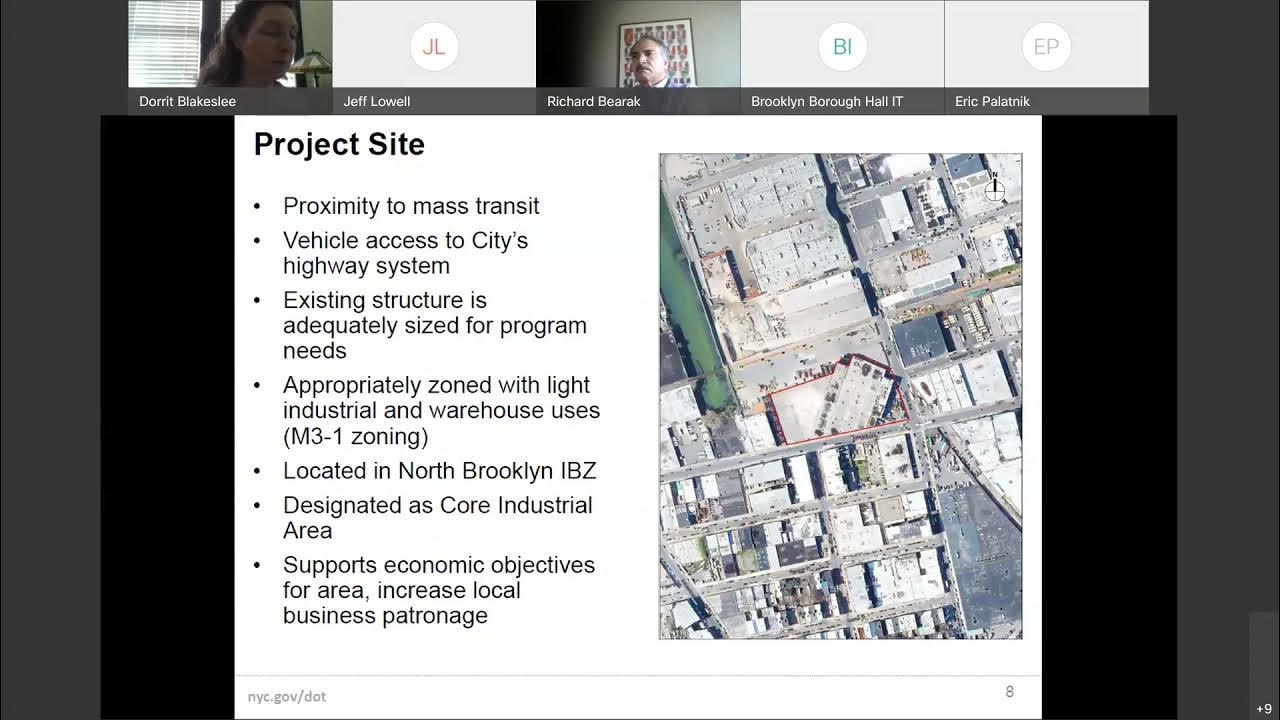Click "Supports economic objectives" bullet
Image resolution: width=1280 pixels, height=720 pixels.
click(439, 590)
